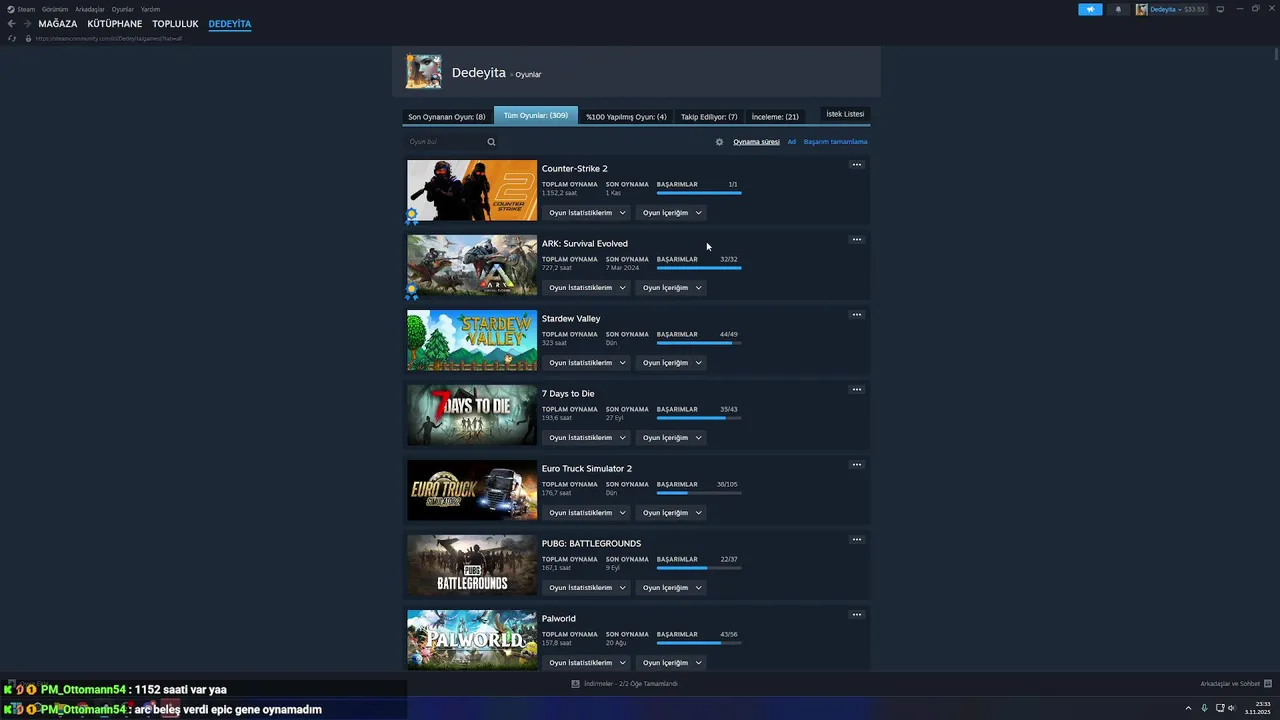Open 7 Days to Die title link
Screen dimensions: 1280x720
[568, 394]
